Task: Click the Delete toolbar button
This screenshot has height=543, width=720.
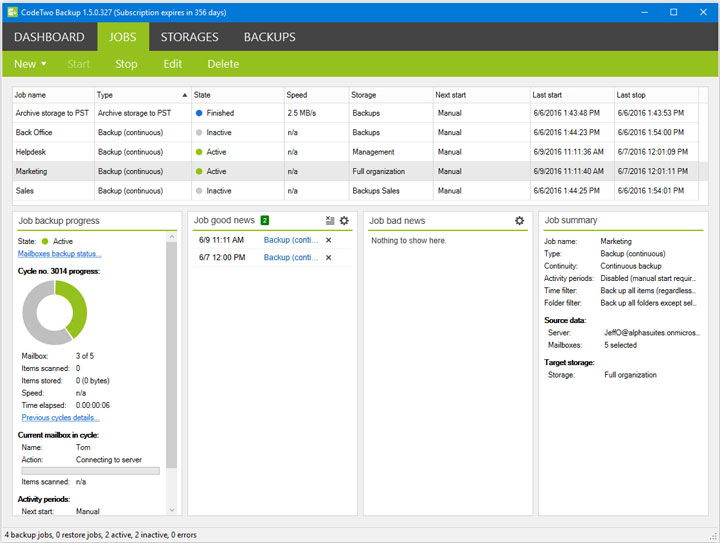Action: coord(223,64)
